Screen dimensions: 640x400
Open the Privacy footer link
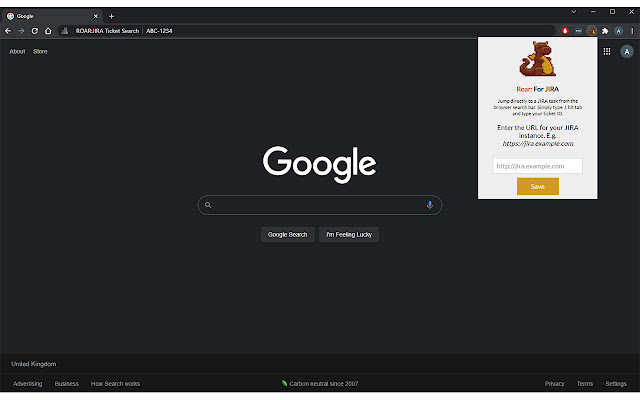click(x=554, y=384)
